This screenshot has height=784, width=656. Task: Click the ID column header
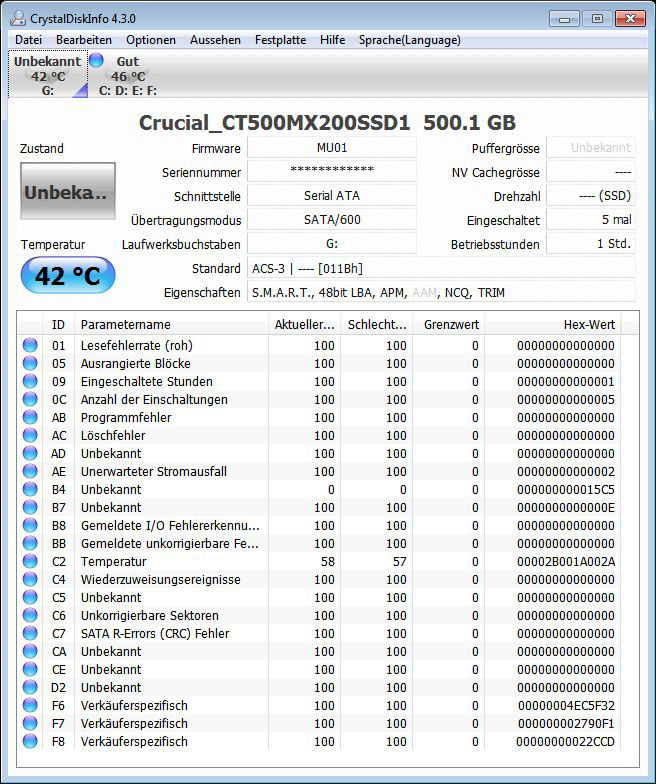pyautogui.click(x=58, y=324)
